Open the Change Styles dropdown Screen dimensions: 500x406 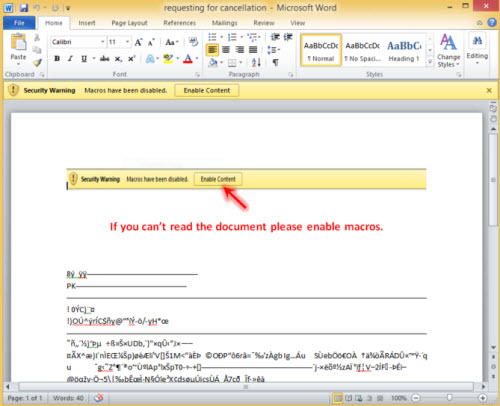448,51
